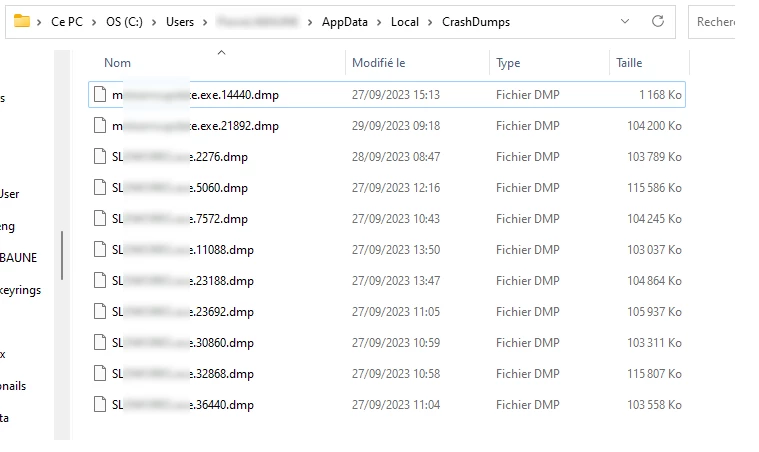Go to Local breadcrumb
Viewport: 759px width, 452px height.
pos(405,22)
